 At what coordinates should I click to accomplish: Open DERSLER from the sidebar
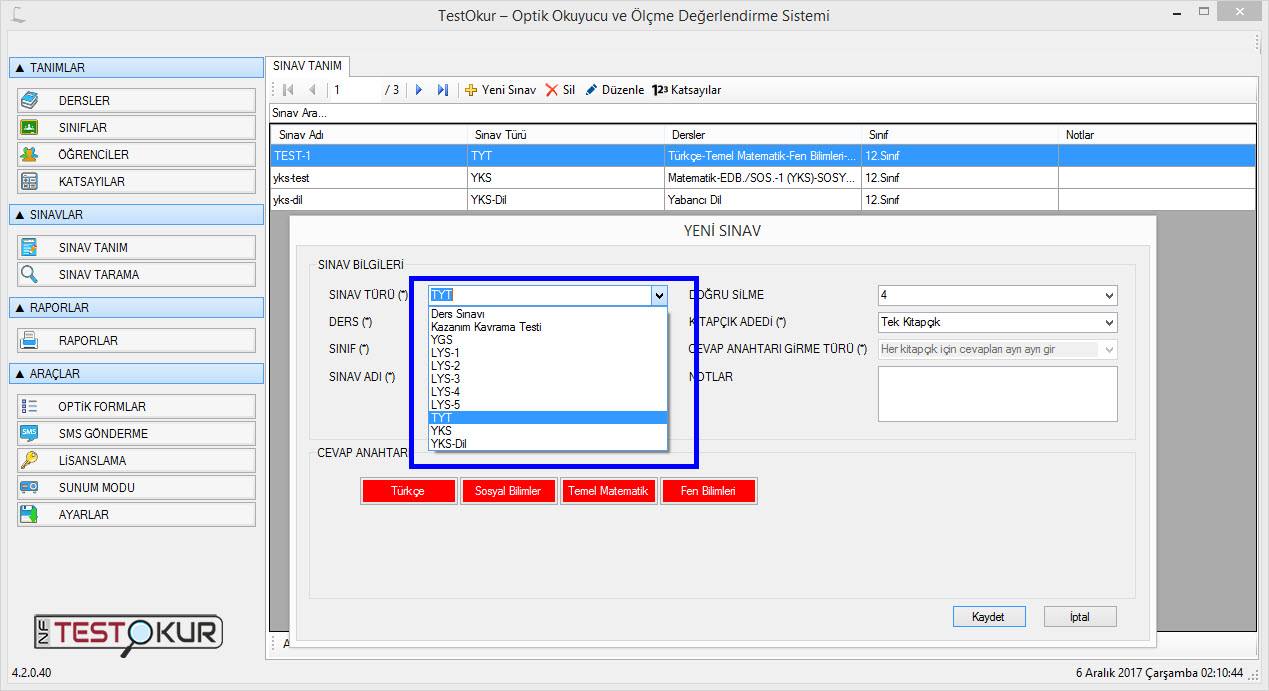[x=136, y=100]
